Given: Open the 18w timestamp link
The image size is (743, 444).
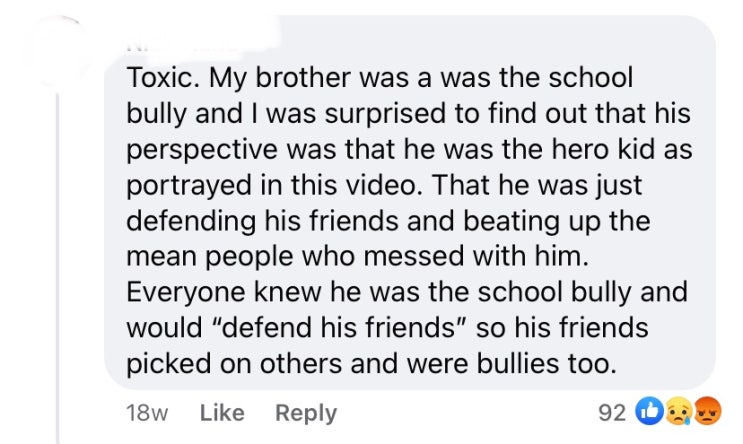Looking at the screenshot, I should (x=147, y=413).
